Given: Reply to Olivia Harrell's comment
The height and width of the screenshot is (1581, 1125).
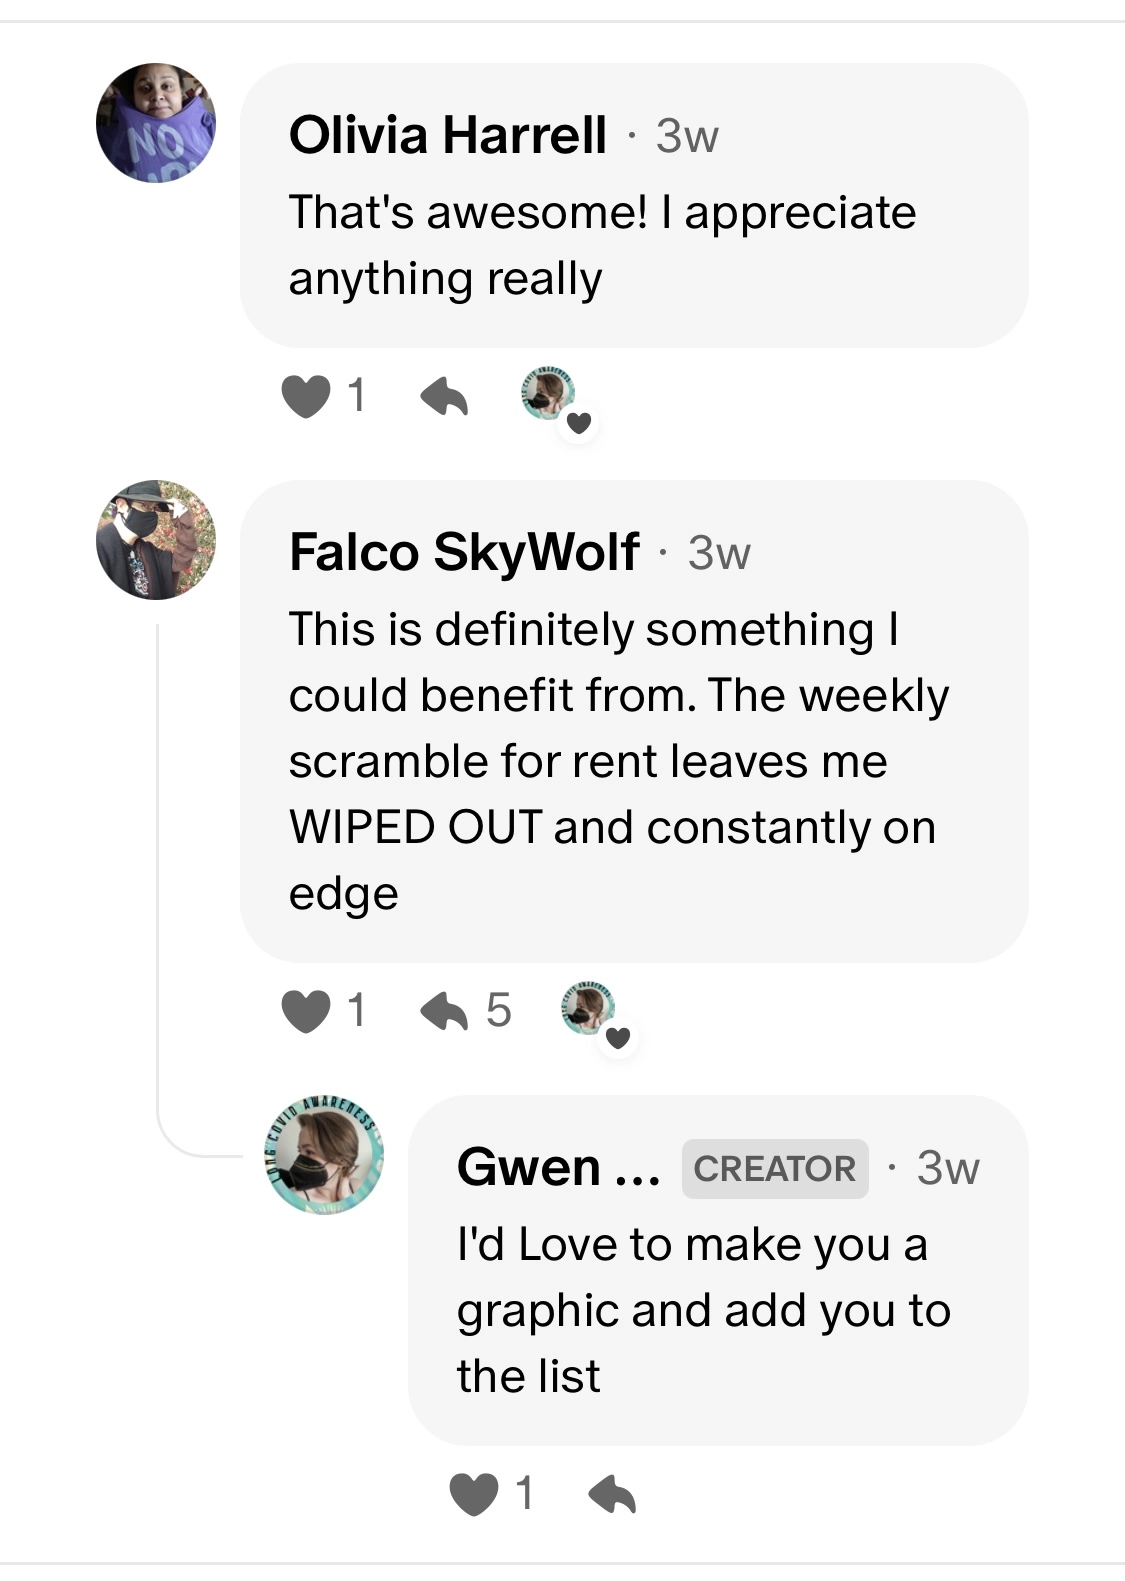Looking at the screenshot, I should tap(444, 396).
